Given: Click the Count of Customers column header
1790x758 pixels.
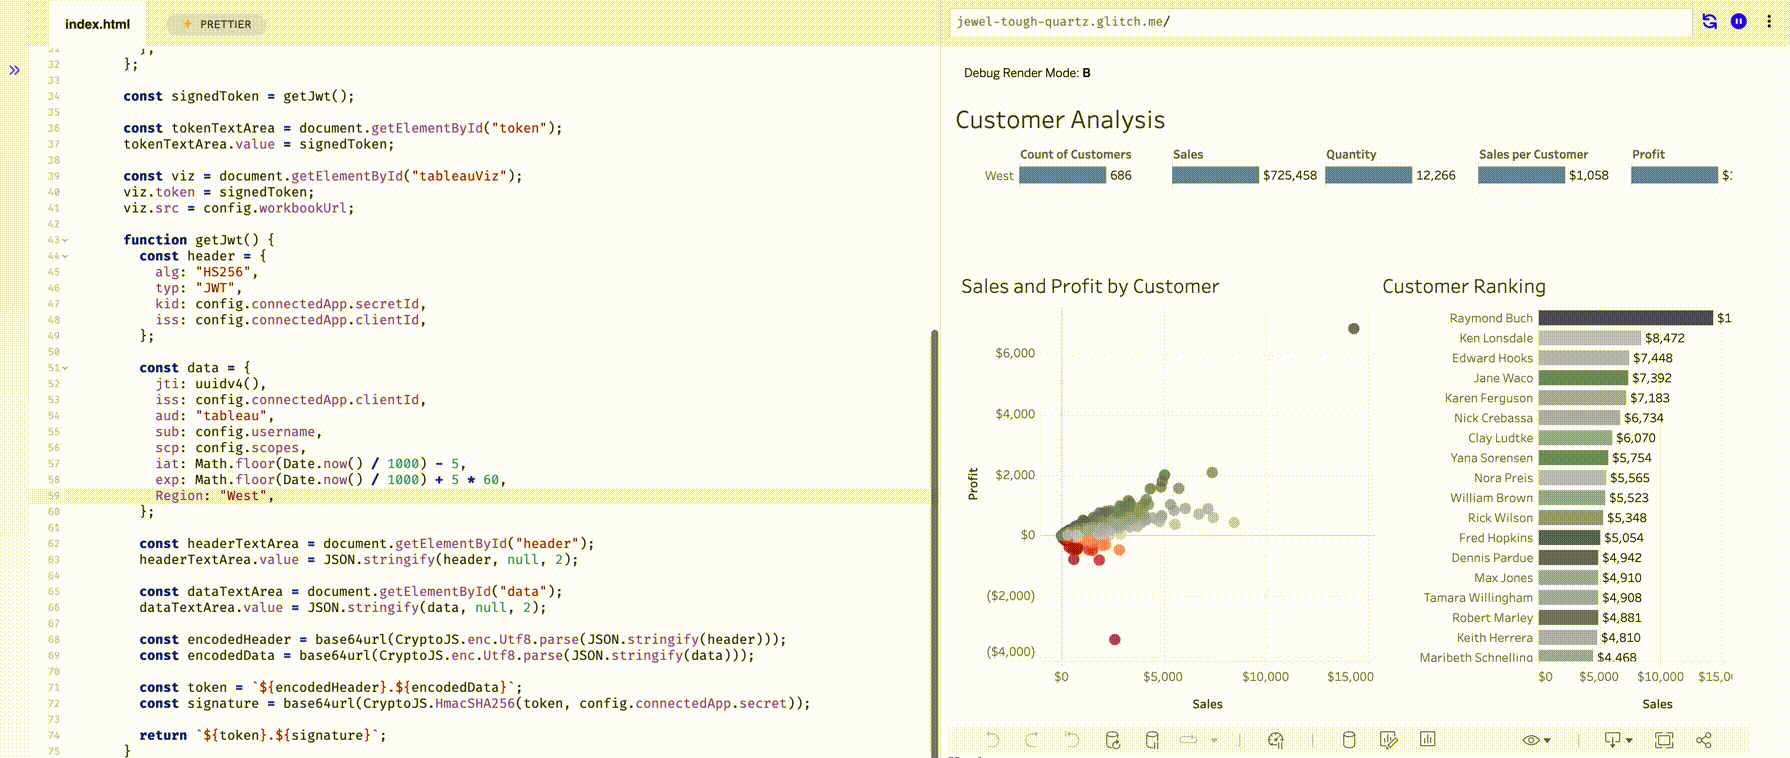Looking at the screenshot, I should pos(1075,154).
